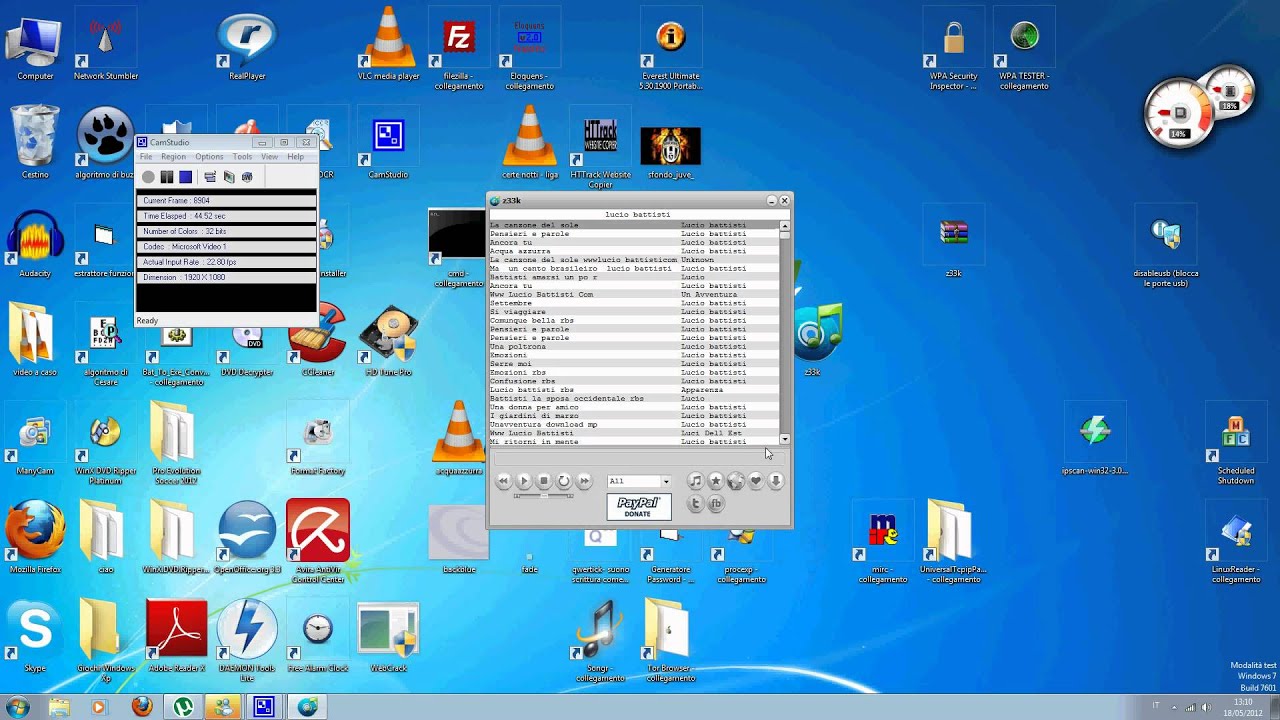Select song 'Serre moi'
The image size is (1280, 720).
(x=634, y=364)
